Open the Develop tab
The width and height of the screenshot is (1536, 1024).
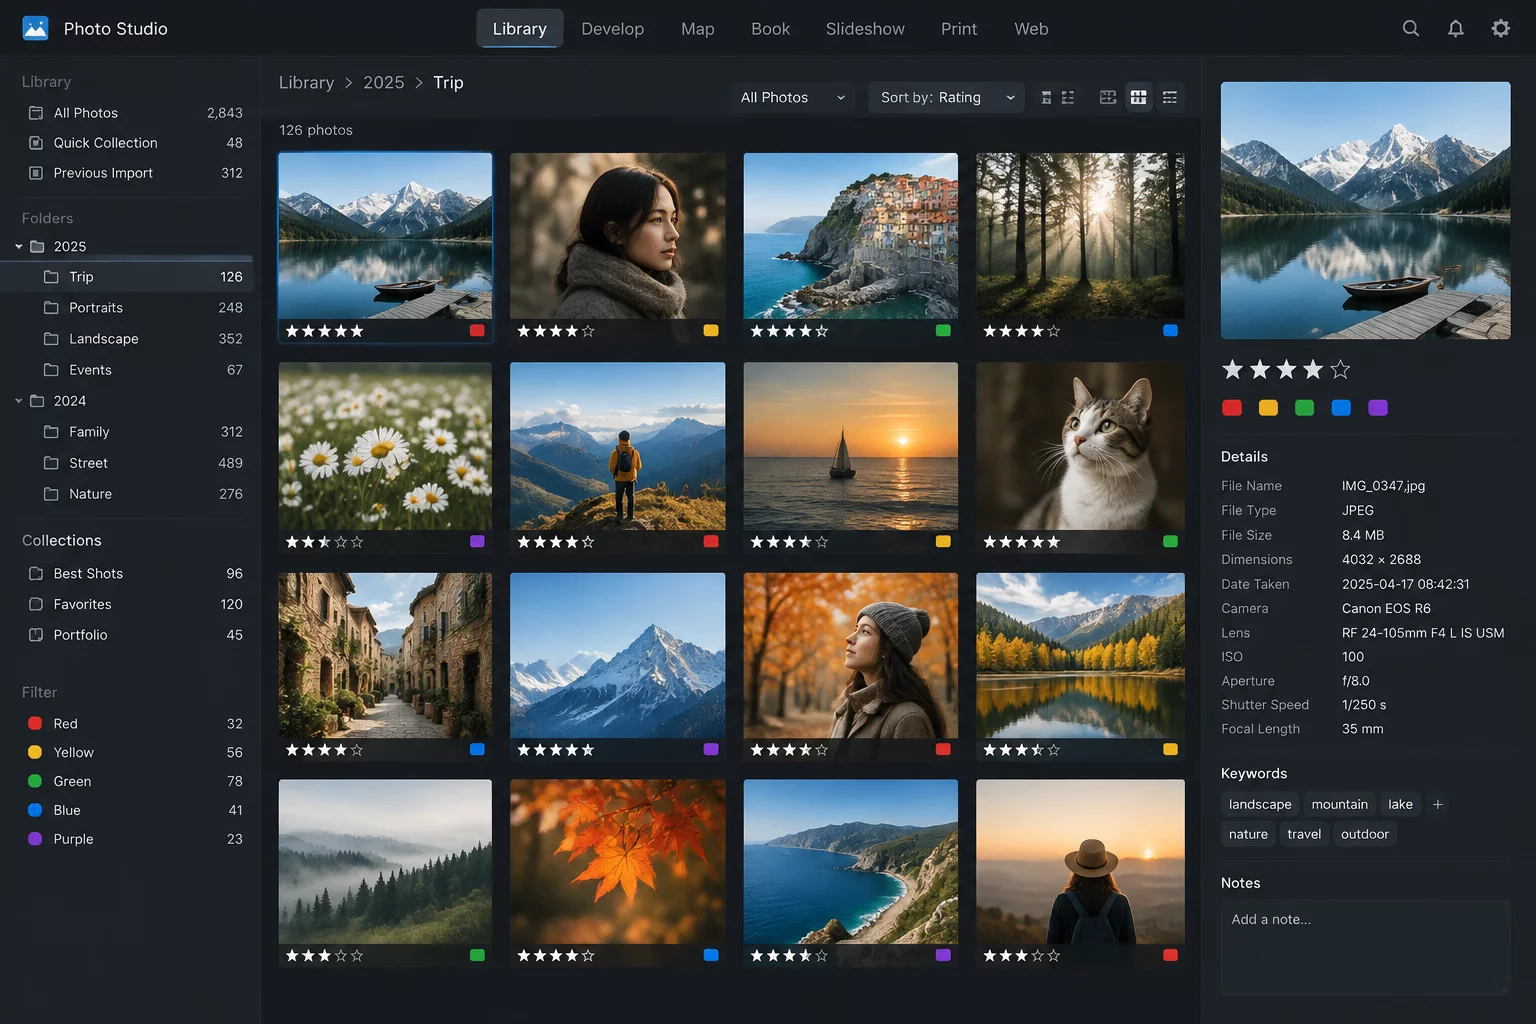tap(613, 29)
